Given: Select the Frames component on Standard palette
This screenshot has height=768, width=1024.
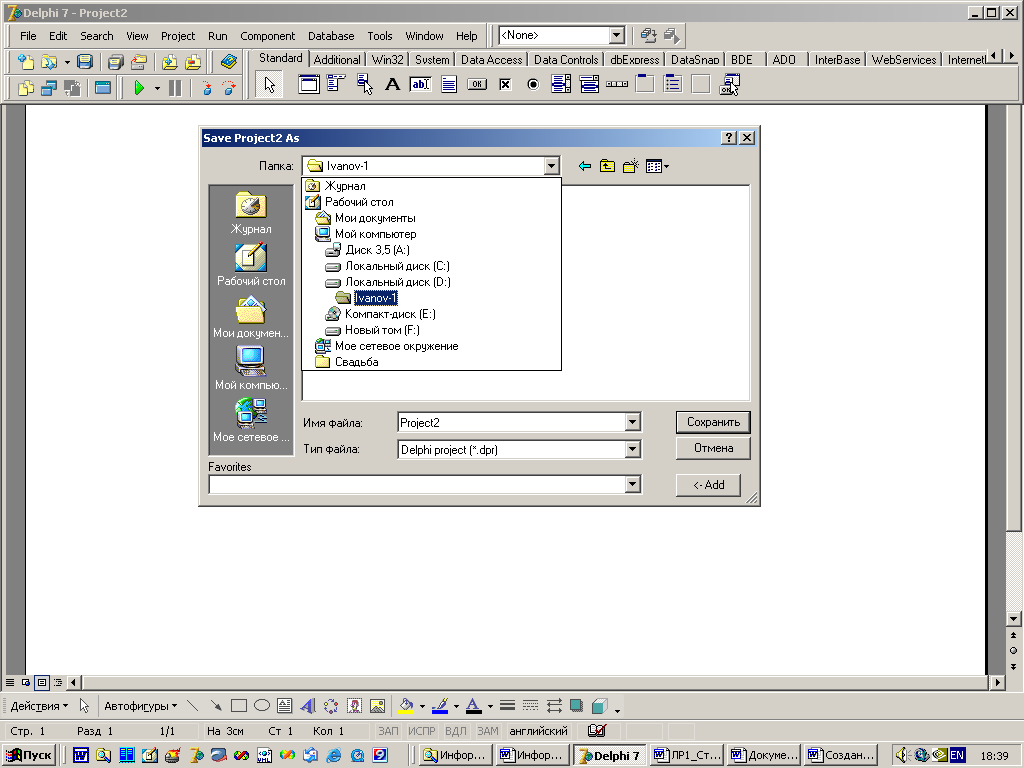Looking at the screenshot, I should (308, 84).
